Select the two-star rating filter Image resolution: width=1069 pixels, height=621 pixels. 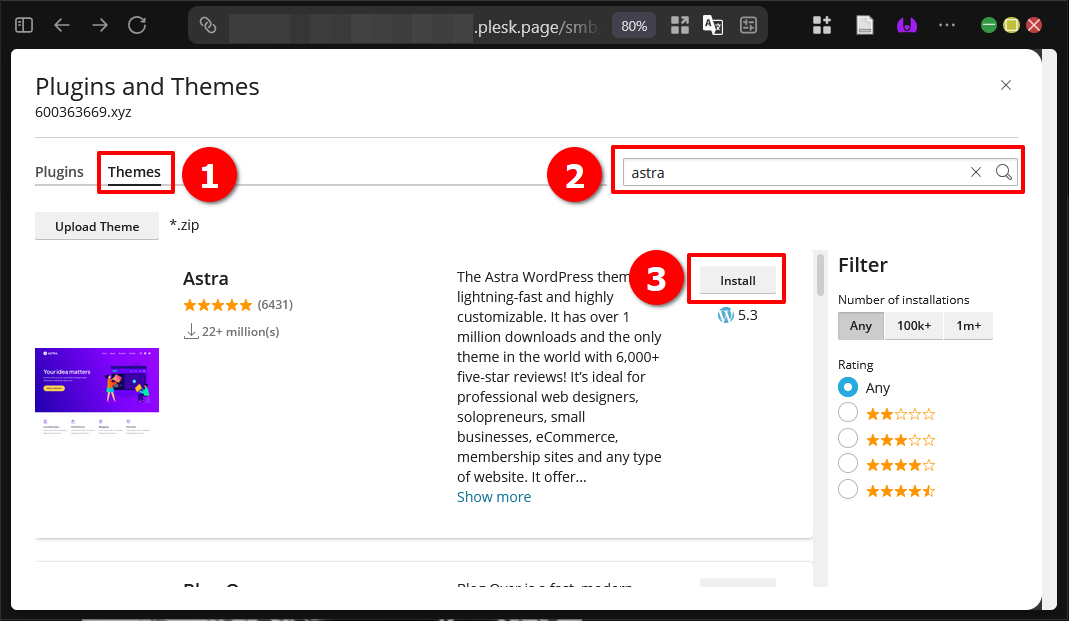(847, 413)
